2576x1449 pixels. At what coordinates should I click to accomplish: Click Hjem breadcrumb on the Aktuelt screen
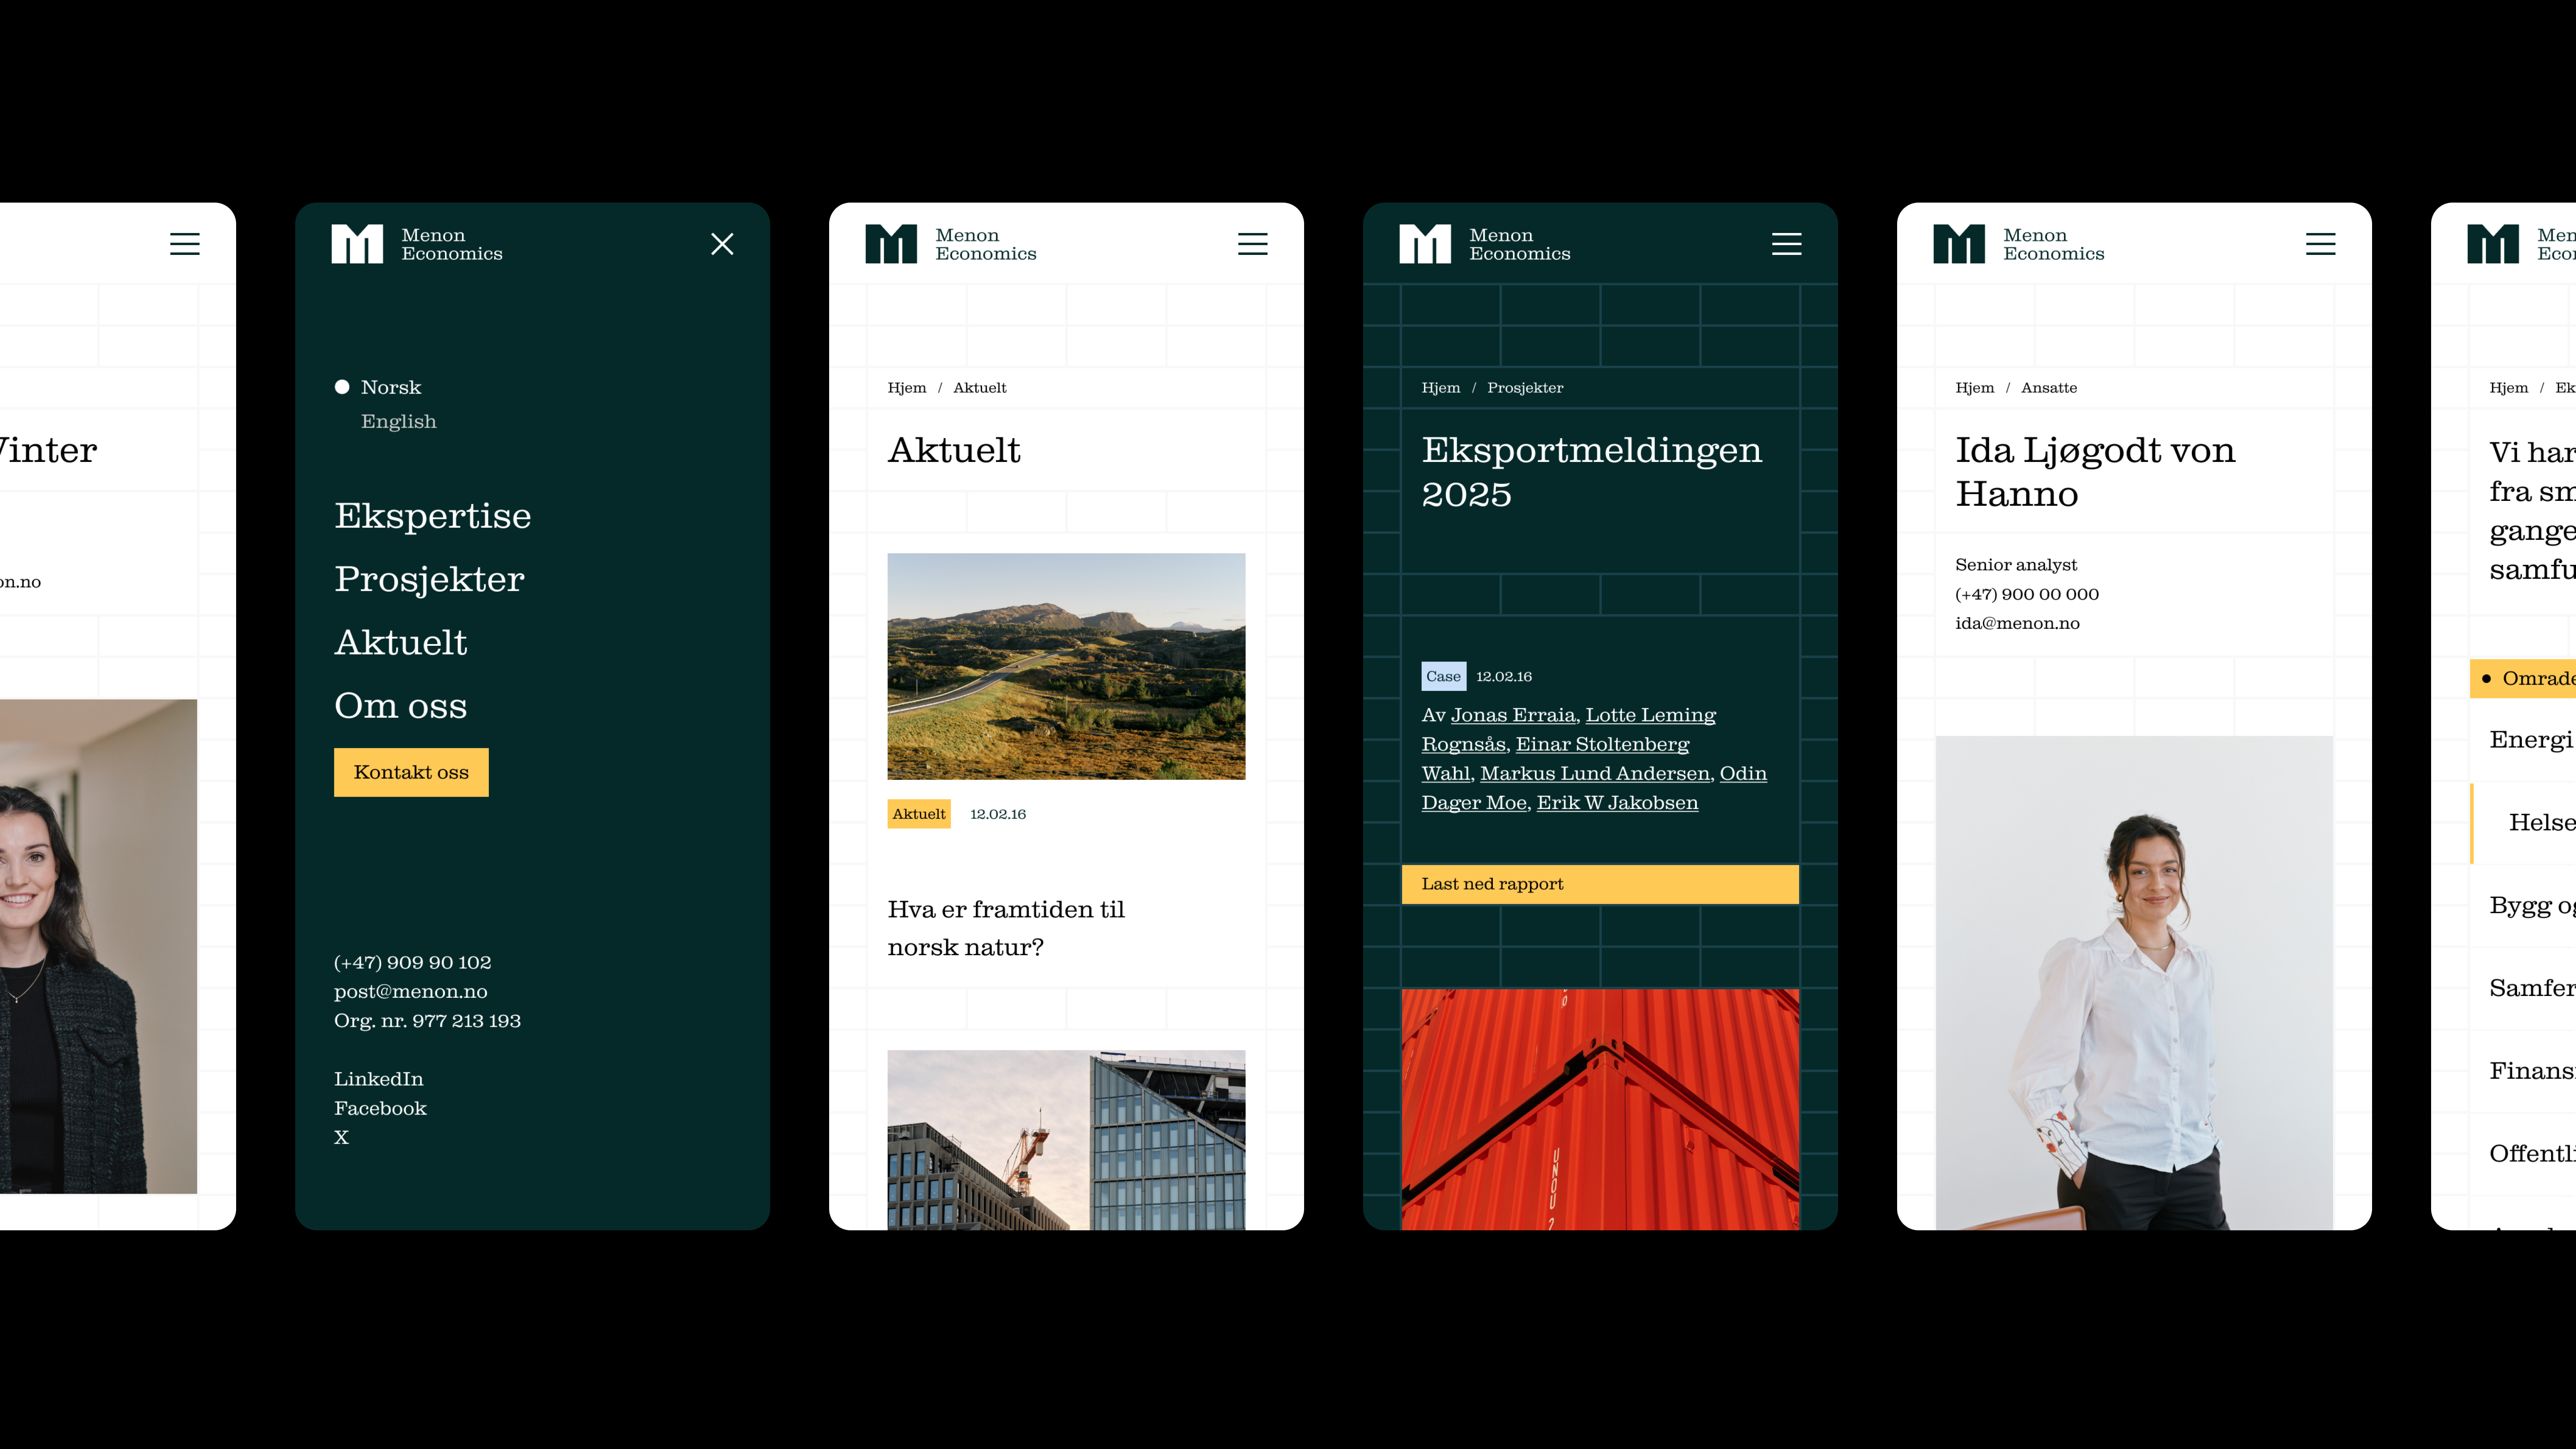click(906, 388)
